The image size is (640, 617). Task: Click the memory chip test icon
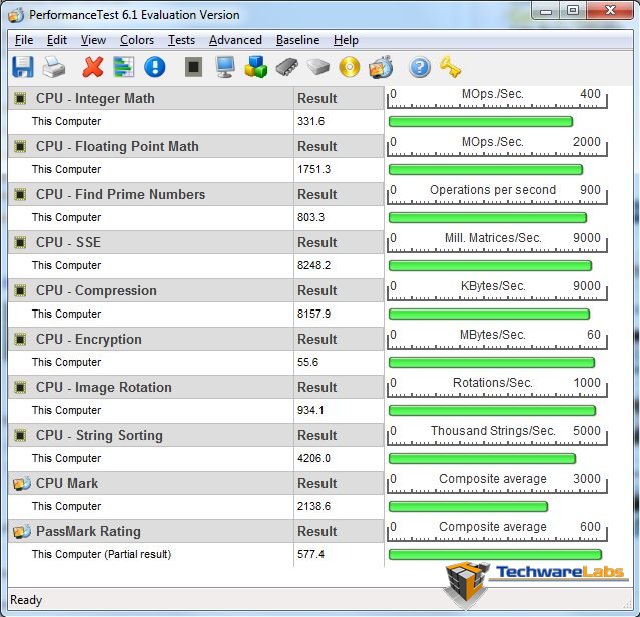pos(287,67)
